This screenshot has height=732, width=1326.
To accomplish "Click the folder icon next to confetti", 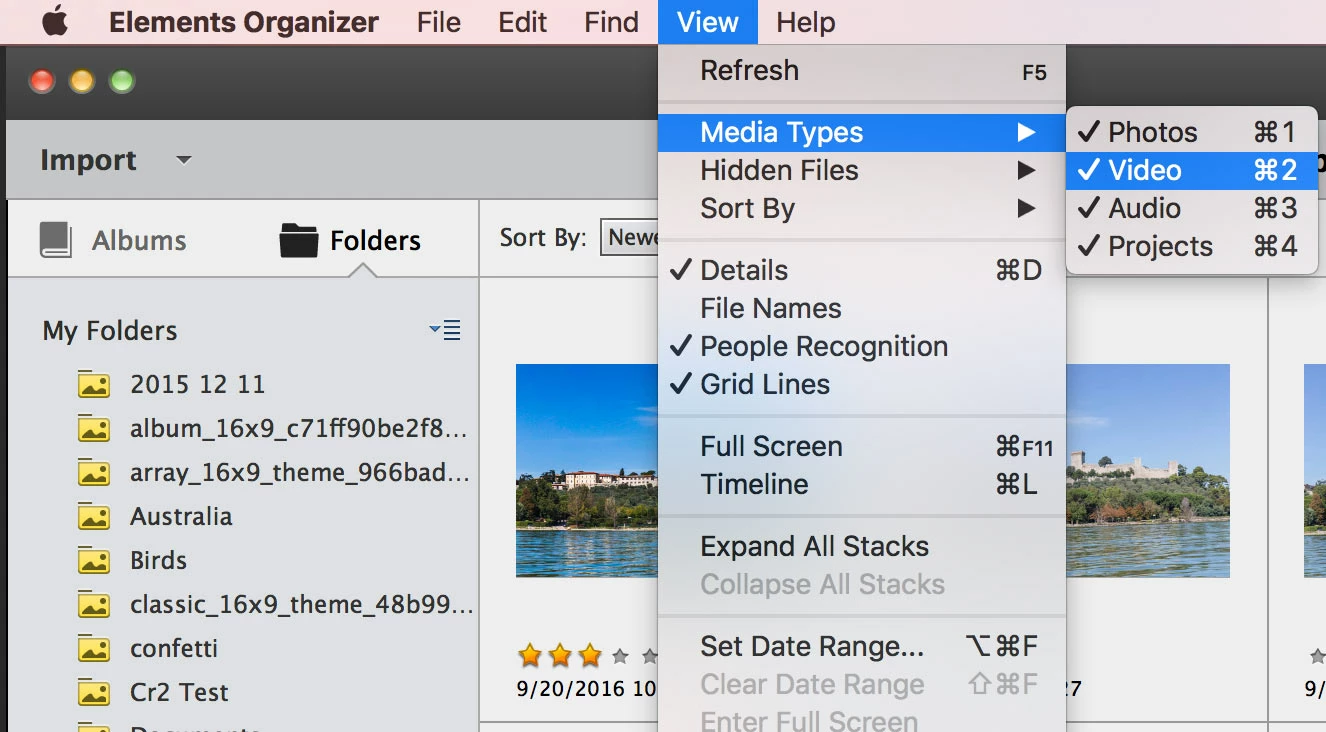I will tap(94, 649).
